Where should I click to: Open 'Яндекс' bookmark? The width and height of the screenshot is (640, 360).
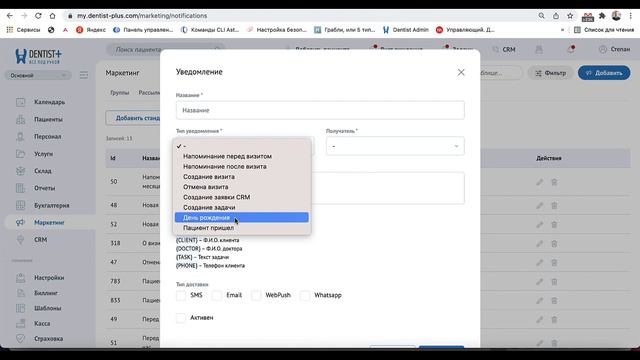91,30
